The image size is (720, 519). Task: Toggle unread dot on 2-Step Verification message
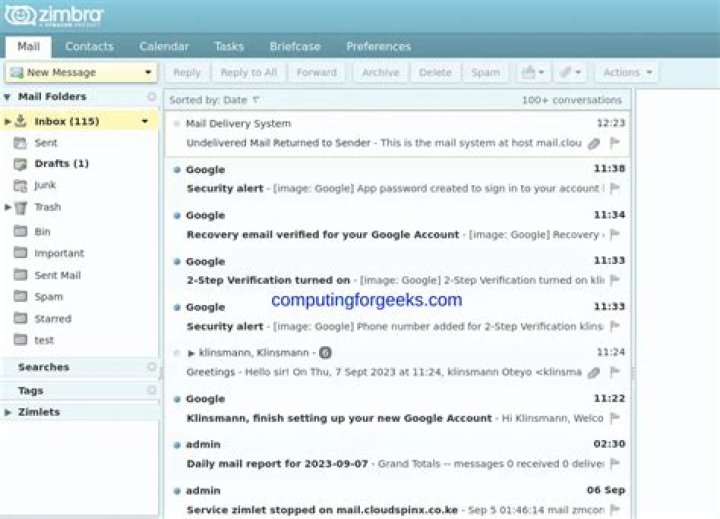tap(177, 262)
